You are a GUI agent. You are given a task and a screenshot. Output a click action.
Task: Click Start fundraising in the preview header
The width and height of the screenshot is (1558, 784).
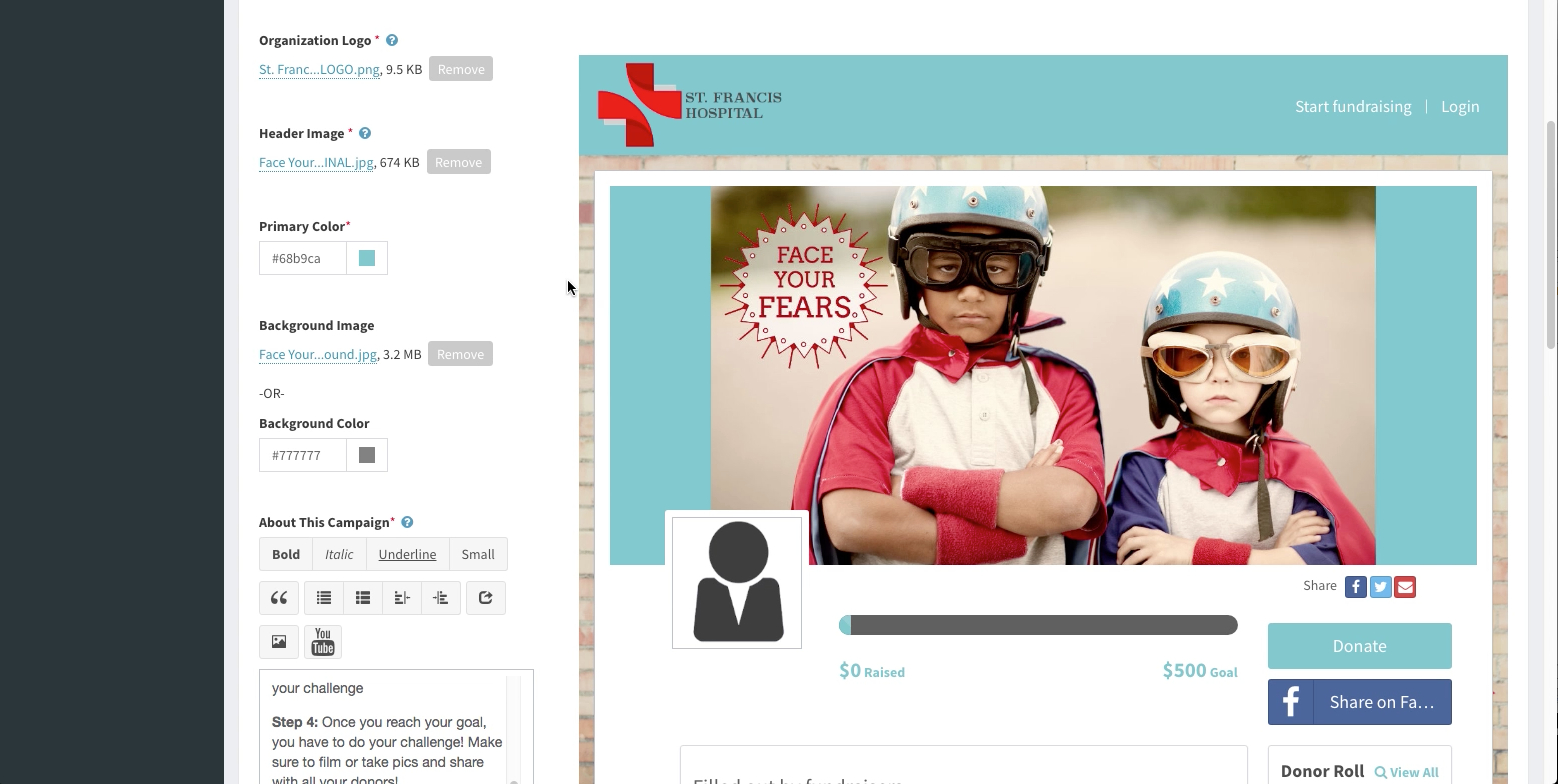coord(1353,106)
